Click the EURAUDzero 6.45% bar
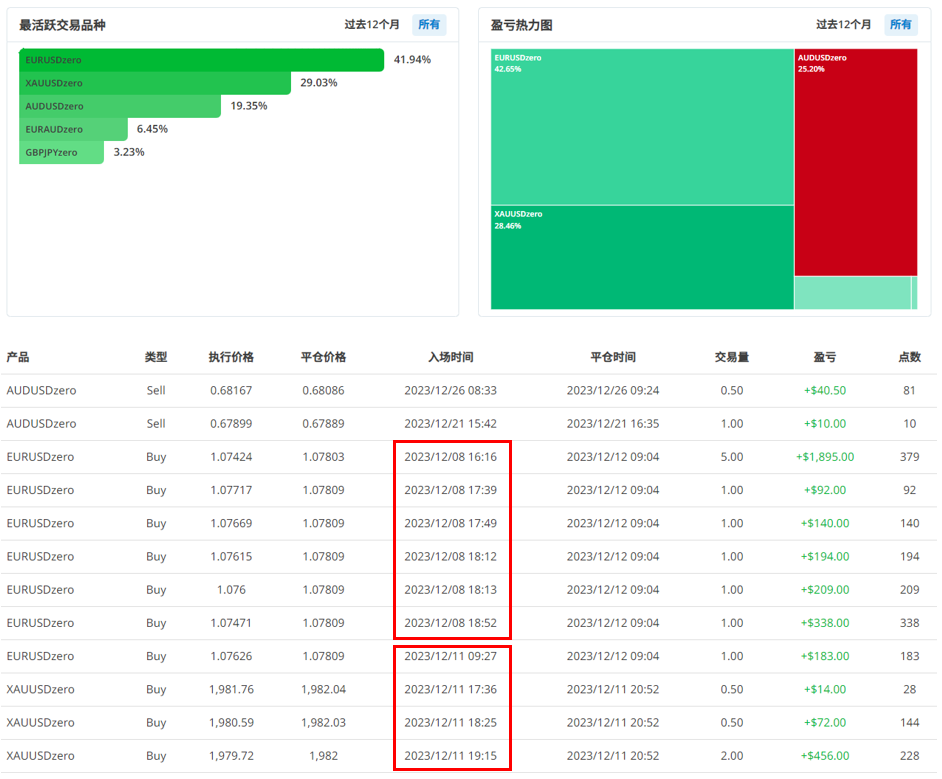Screen dimensions: 942x779 74,129
